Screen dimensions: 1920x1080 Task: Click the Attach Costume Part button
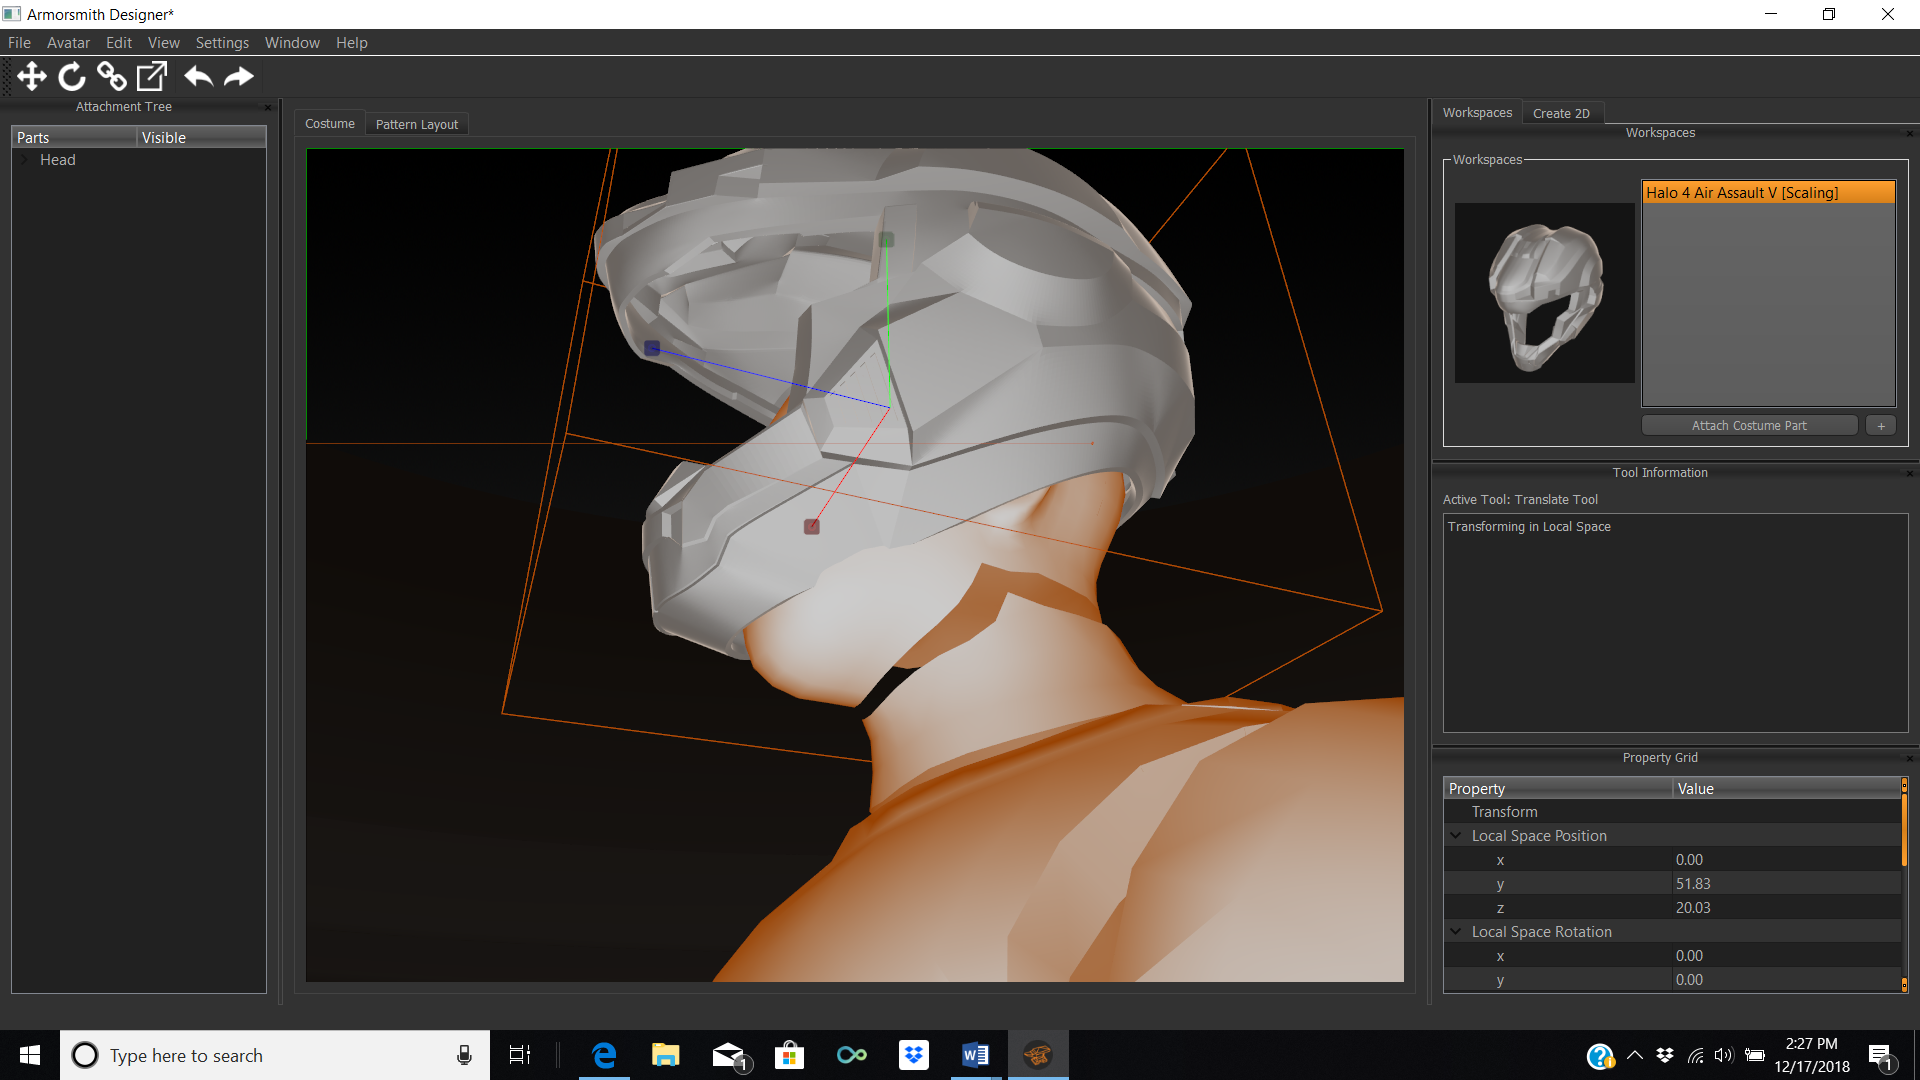coord(1749,426)
